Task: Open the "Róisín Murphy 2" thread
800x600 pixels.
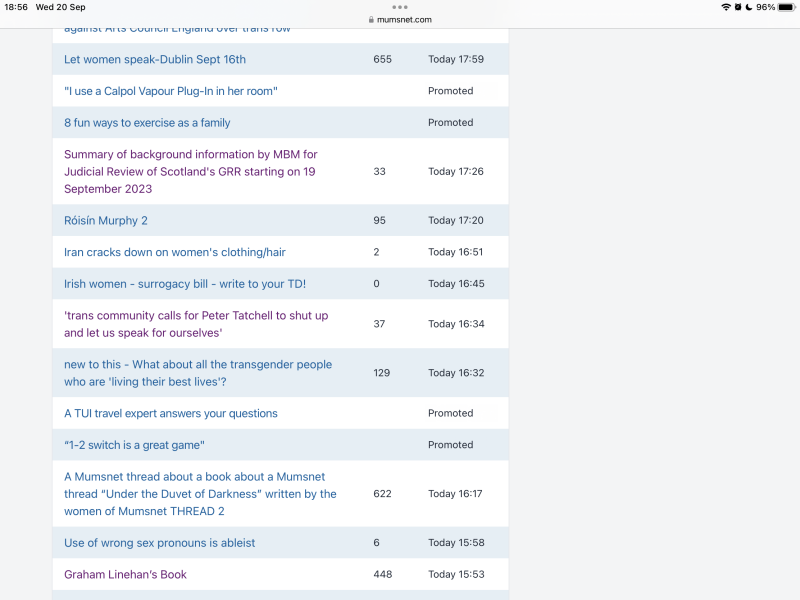Action: point(106,220)
